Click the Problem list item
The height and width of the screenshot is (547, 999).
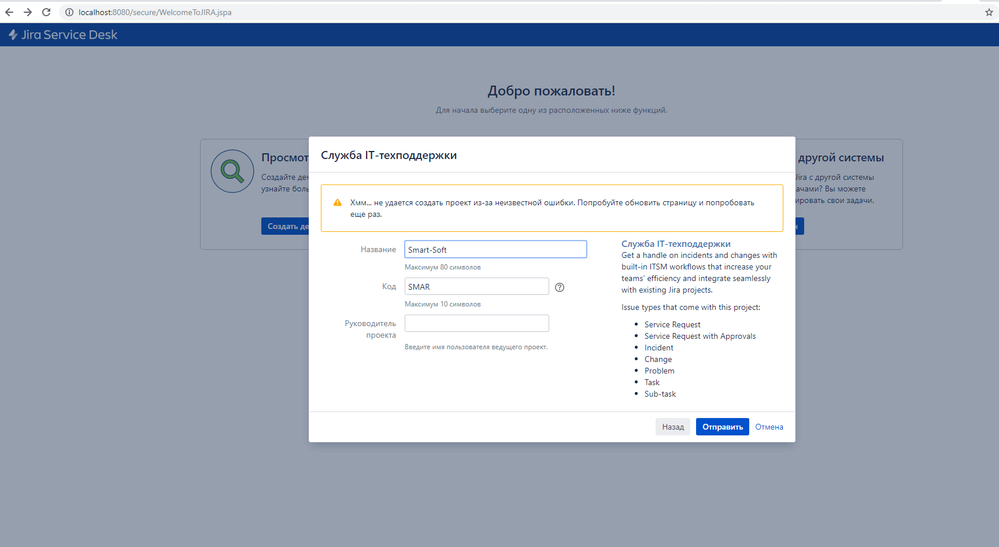pyautogui.click(x=659, y=371)
